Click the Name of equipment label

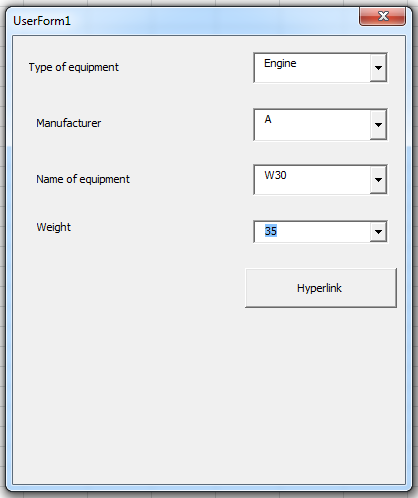[83, 179]
